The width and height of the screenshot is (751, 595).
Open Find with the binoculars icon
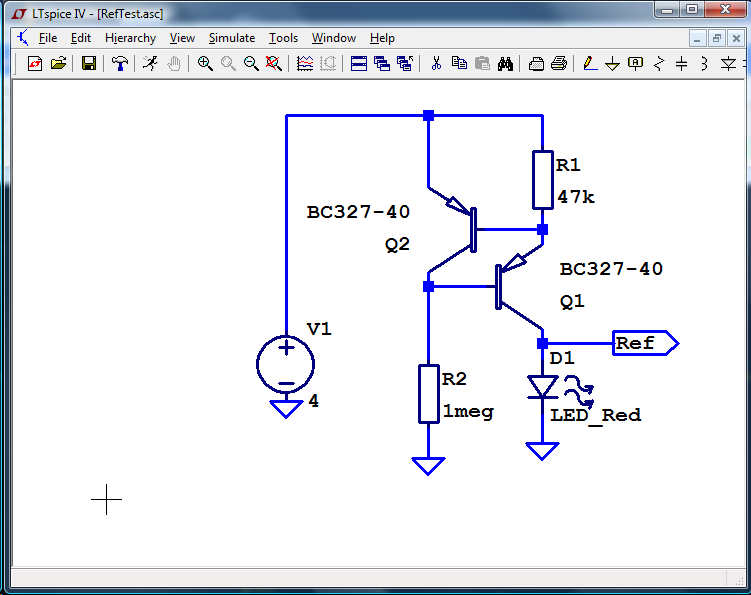pos(505,63)
